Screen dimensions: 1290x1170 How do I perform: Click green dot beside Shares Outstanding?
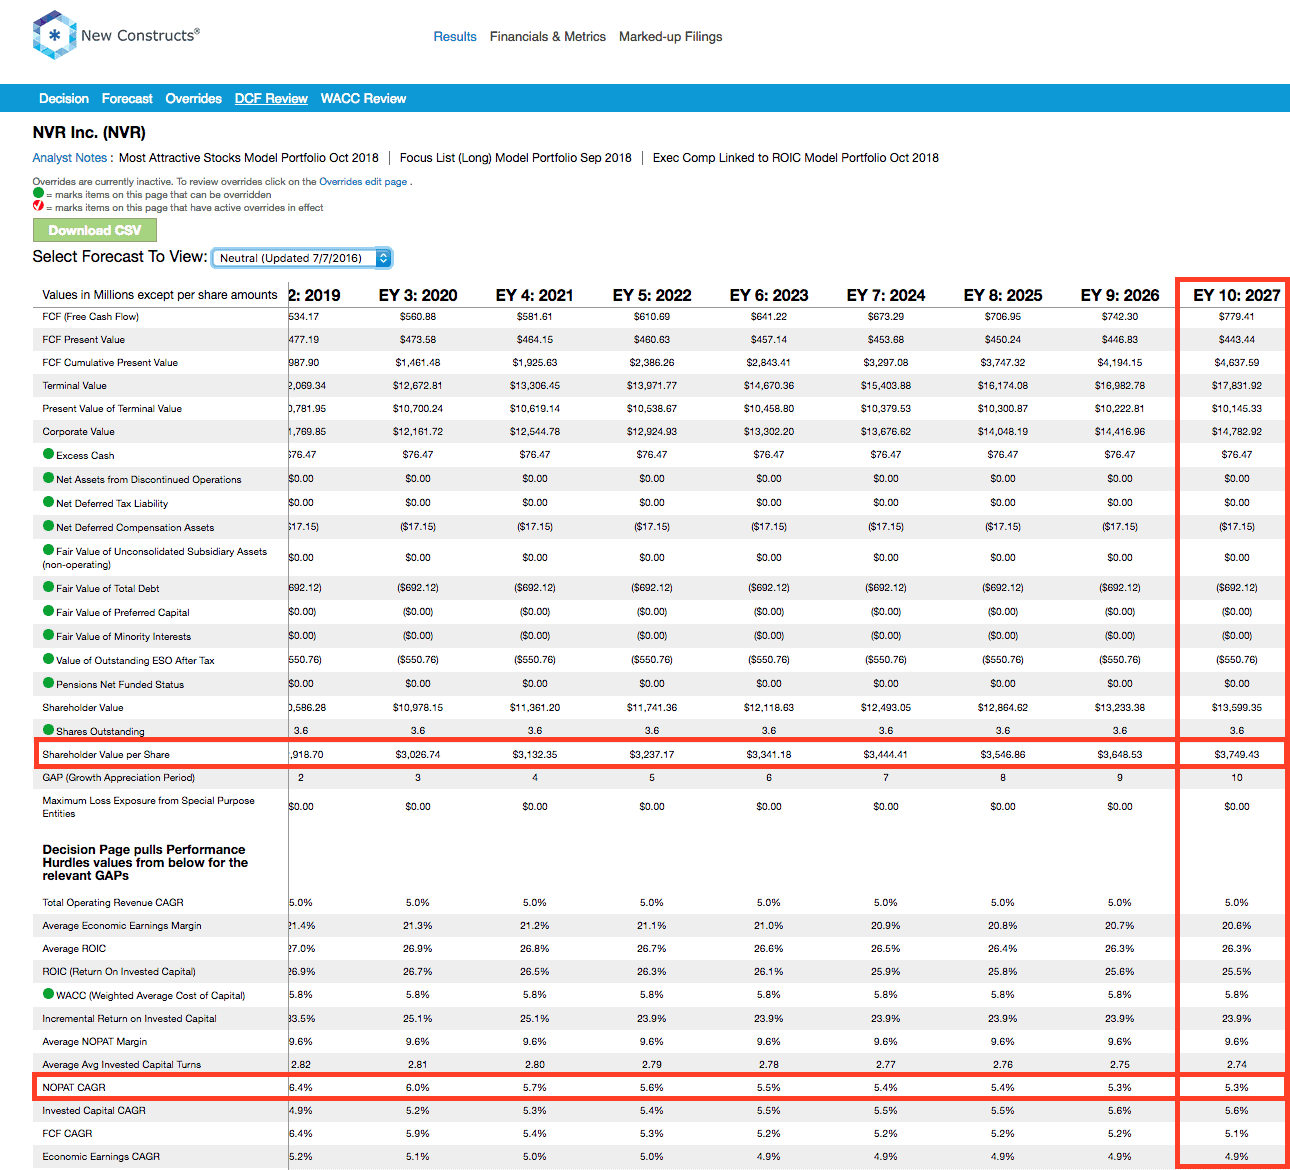[48, 730]
